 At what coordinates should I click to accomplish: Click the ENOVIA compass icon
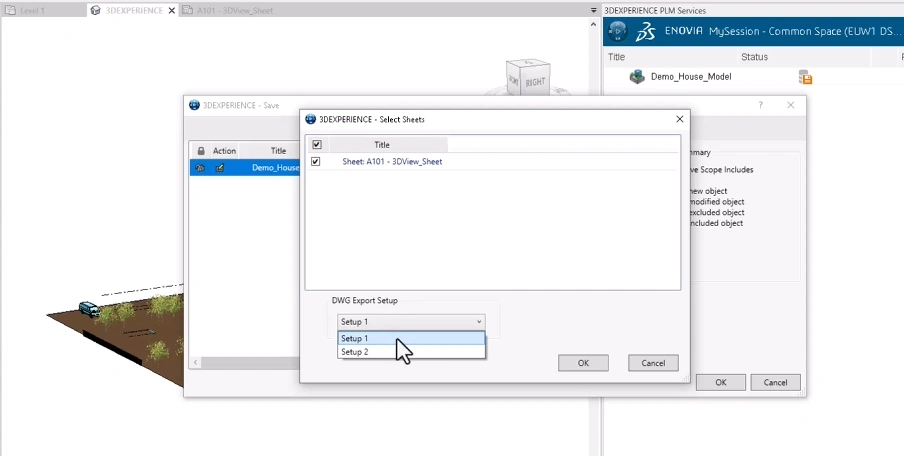[618, 31]
